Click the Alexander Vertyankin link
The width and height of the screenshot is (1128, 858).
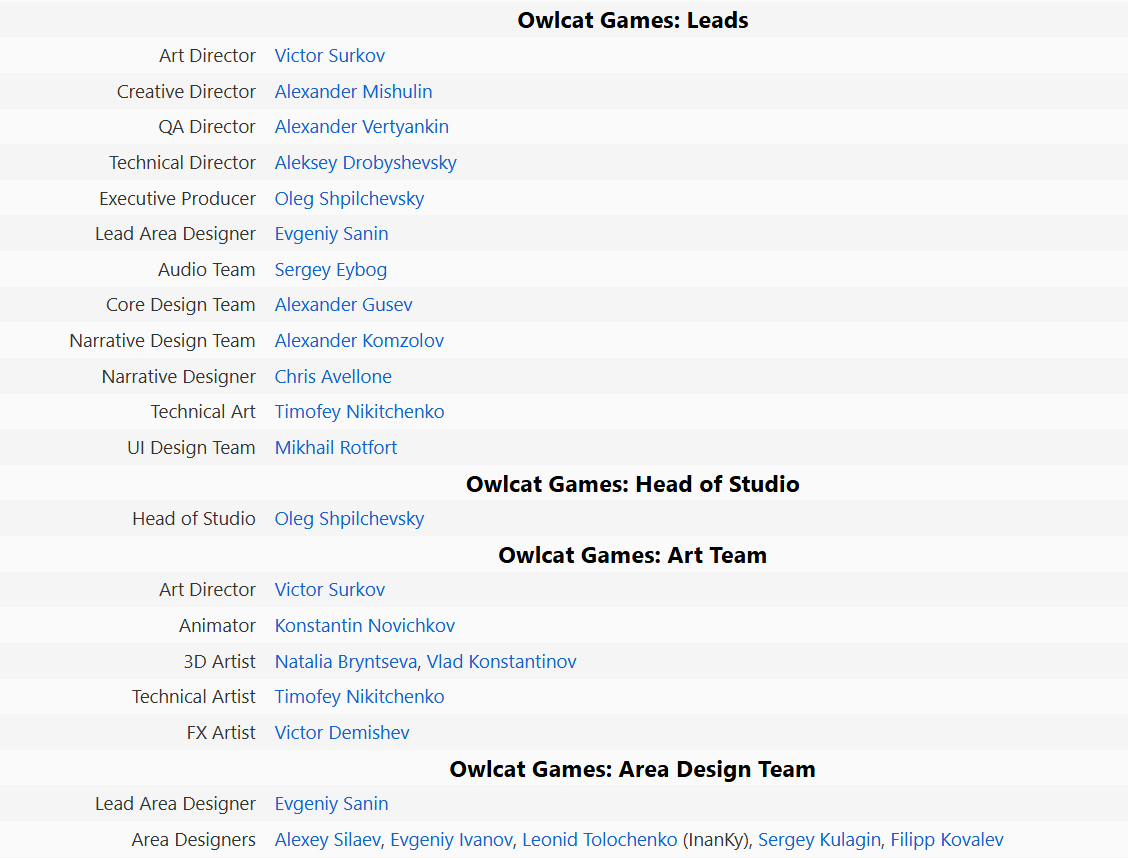(362, 127)
